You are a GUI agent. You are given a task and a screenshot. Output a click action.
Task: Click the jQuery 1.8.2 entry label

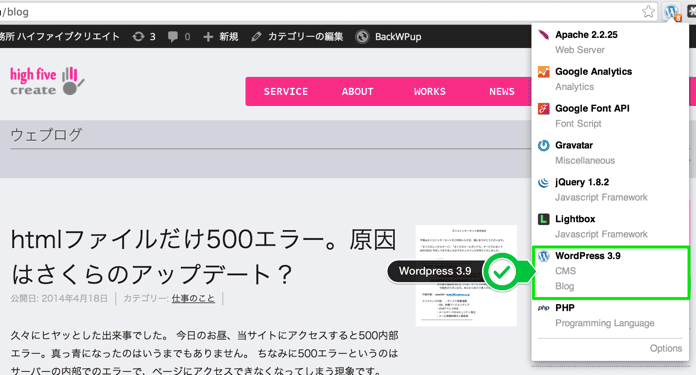582,182
